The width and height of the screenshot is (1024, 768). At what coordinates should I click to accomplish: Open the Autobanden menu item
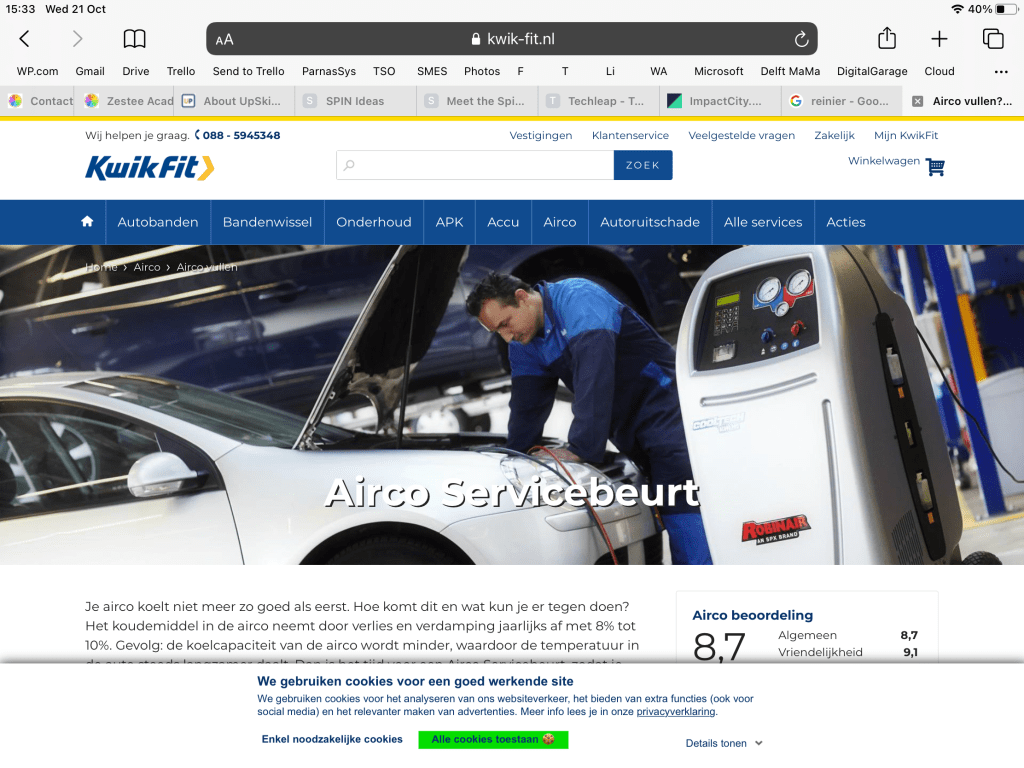point(158,222)
